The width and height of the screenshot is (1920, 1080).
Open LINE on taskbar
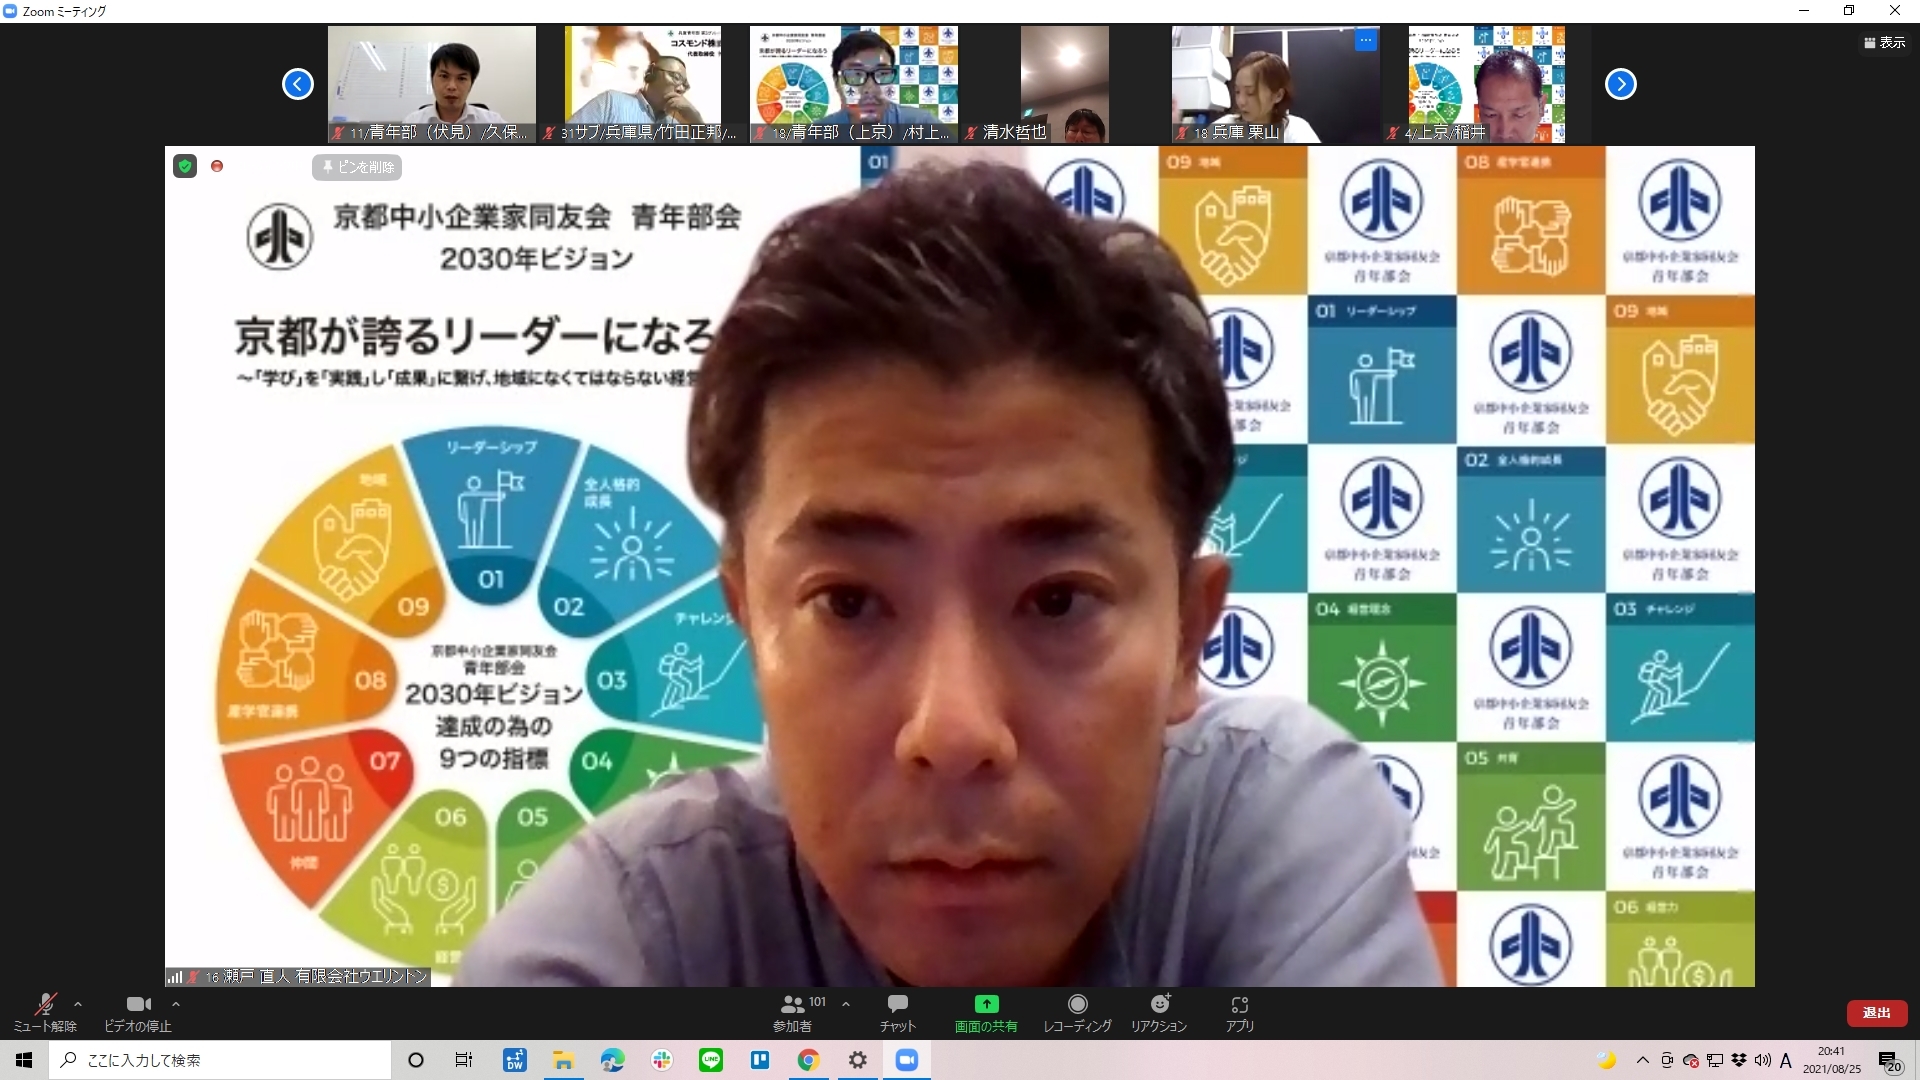coord(711,1060)
